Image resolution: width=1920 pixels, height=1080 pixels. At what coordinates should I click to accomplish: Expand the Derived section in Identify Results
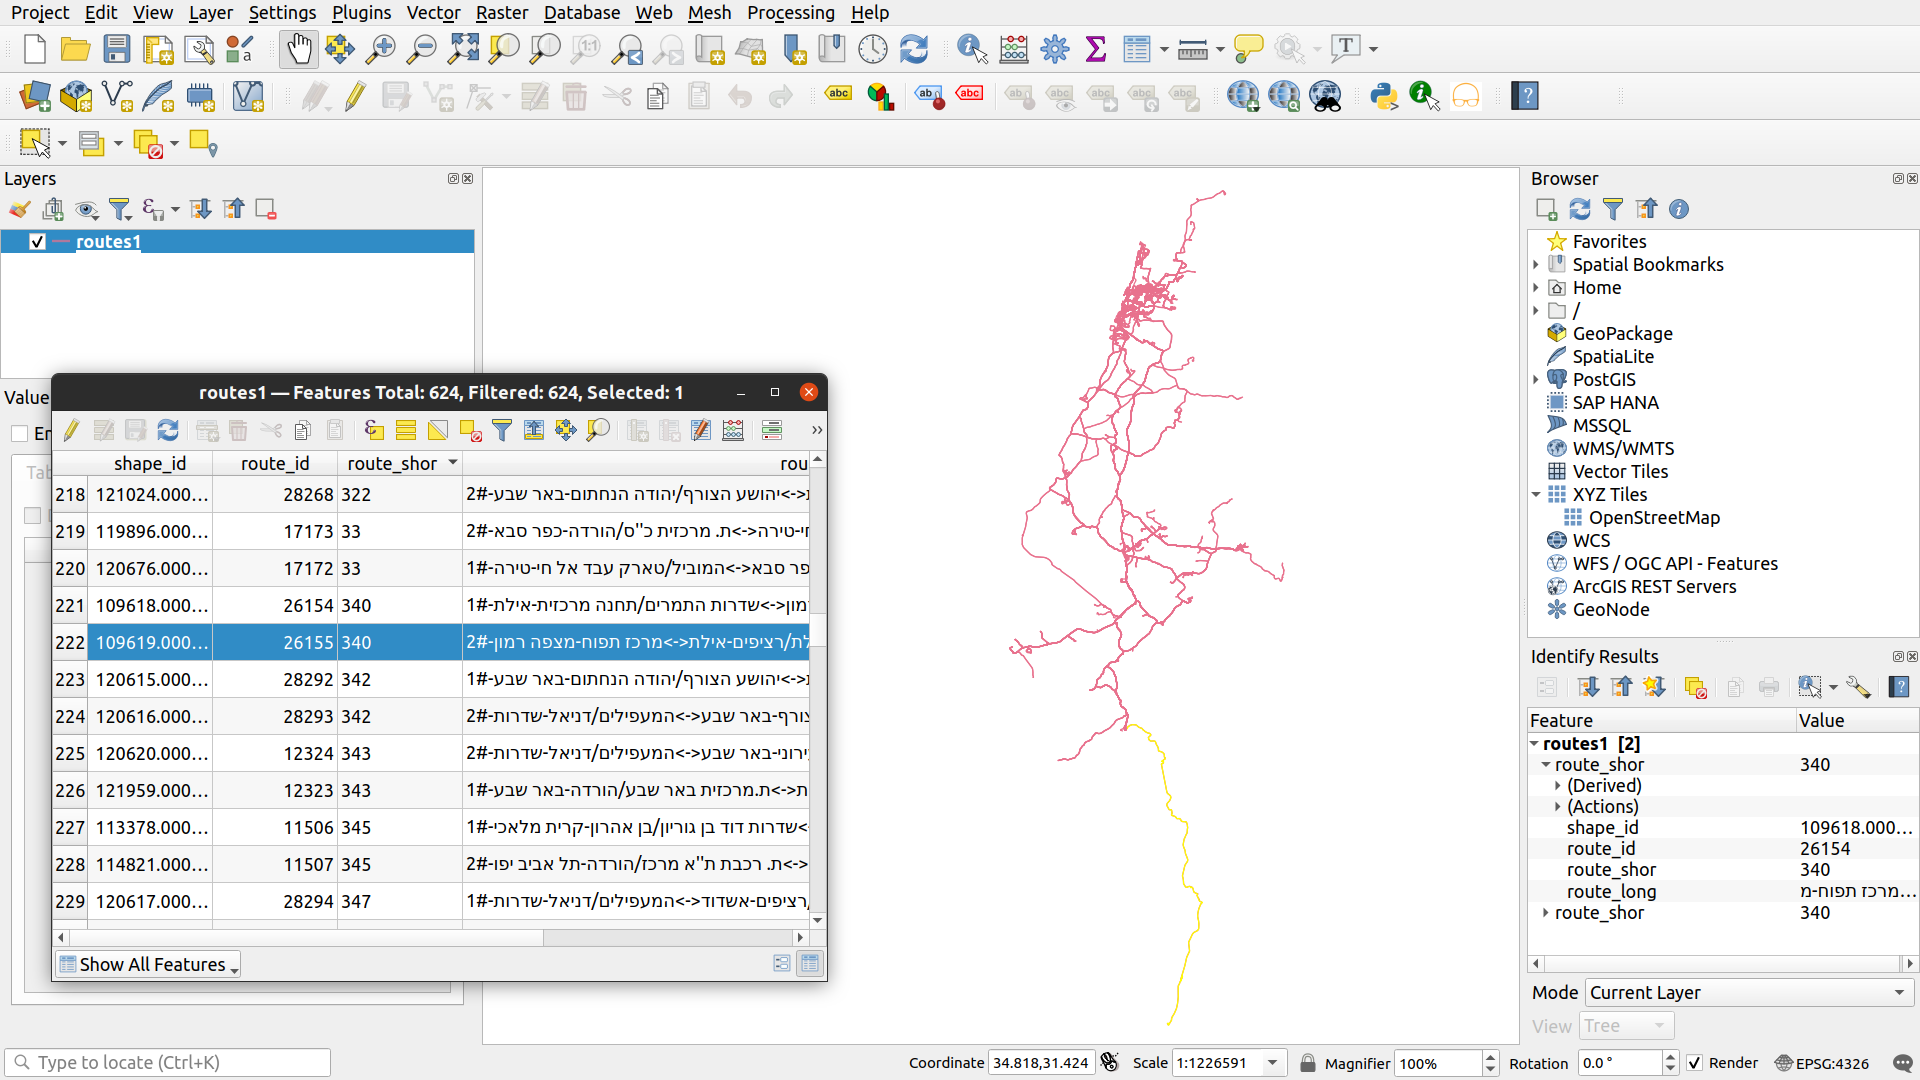tap(1559, 785)
